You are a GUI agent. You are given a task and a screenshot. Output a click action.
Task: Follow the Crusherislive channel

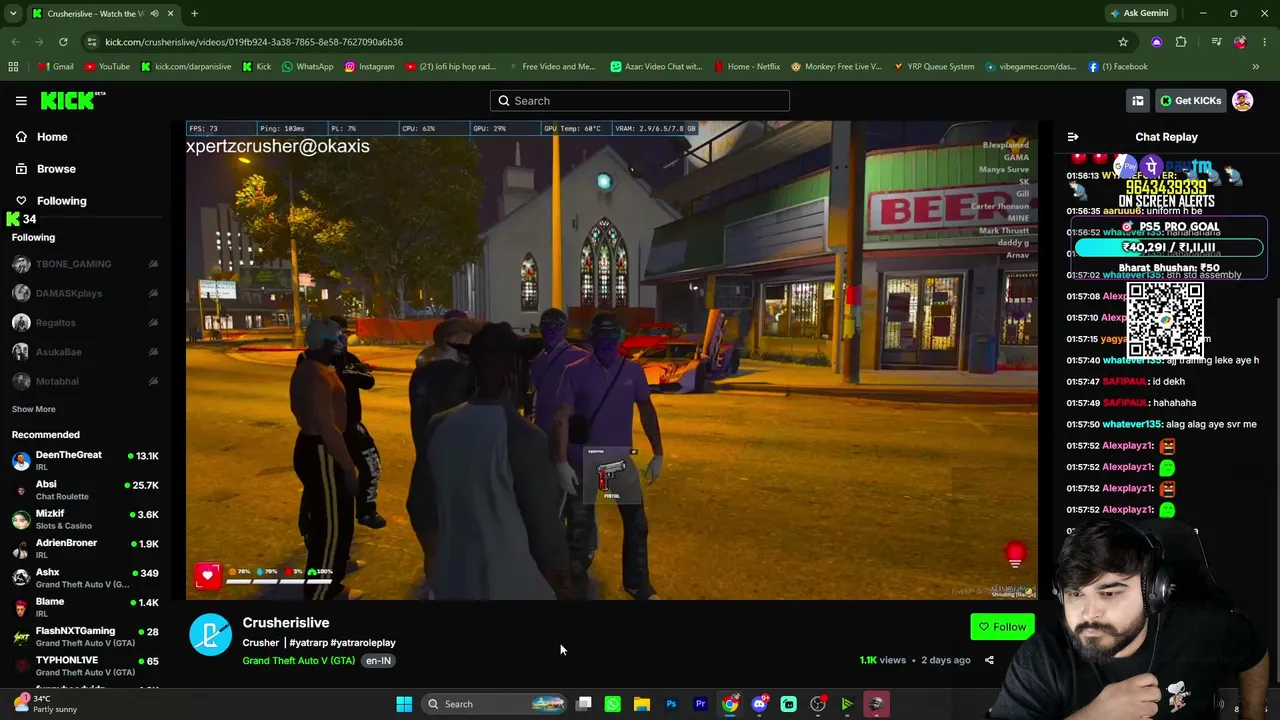[1003, 627]
